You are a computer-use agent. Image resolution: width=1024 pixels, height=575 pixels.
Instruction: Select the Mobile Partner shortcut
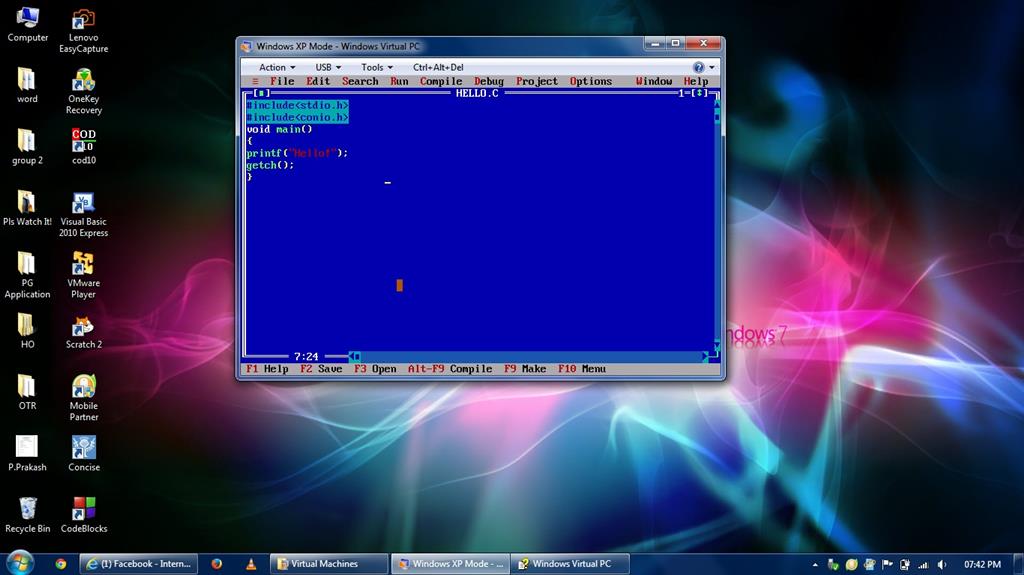click(84, 398)
